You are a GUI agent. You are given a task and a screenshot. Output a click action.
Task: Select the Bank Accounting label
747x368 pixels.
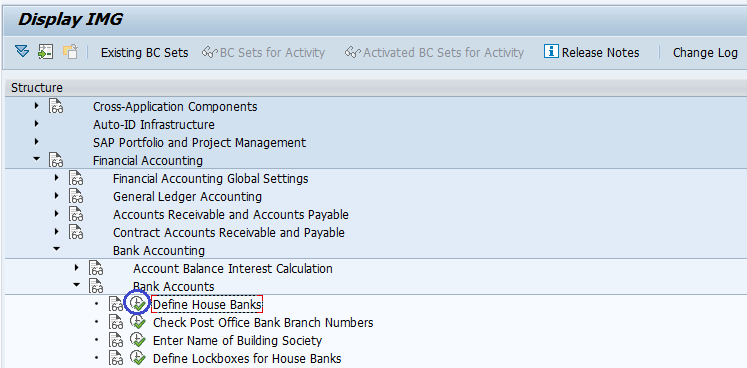pos(159,250)
